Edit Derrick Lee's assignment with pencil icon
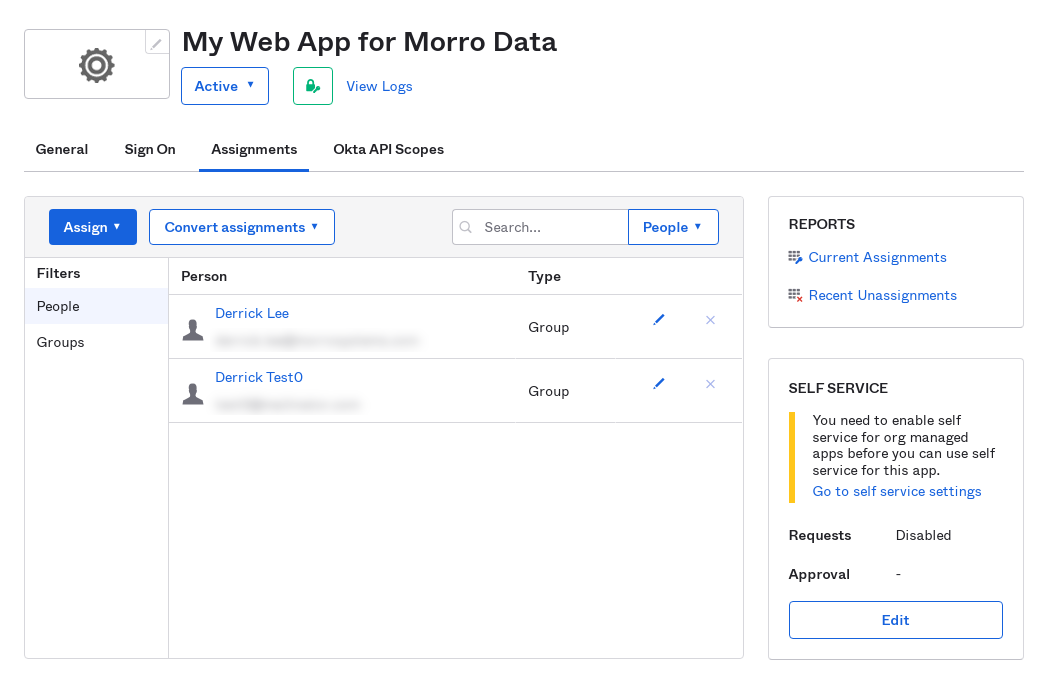 point(659,320)
